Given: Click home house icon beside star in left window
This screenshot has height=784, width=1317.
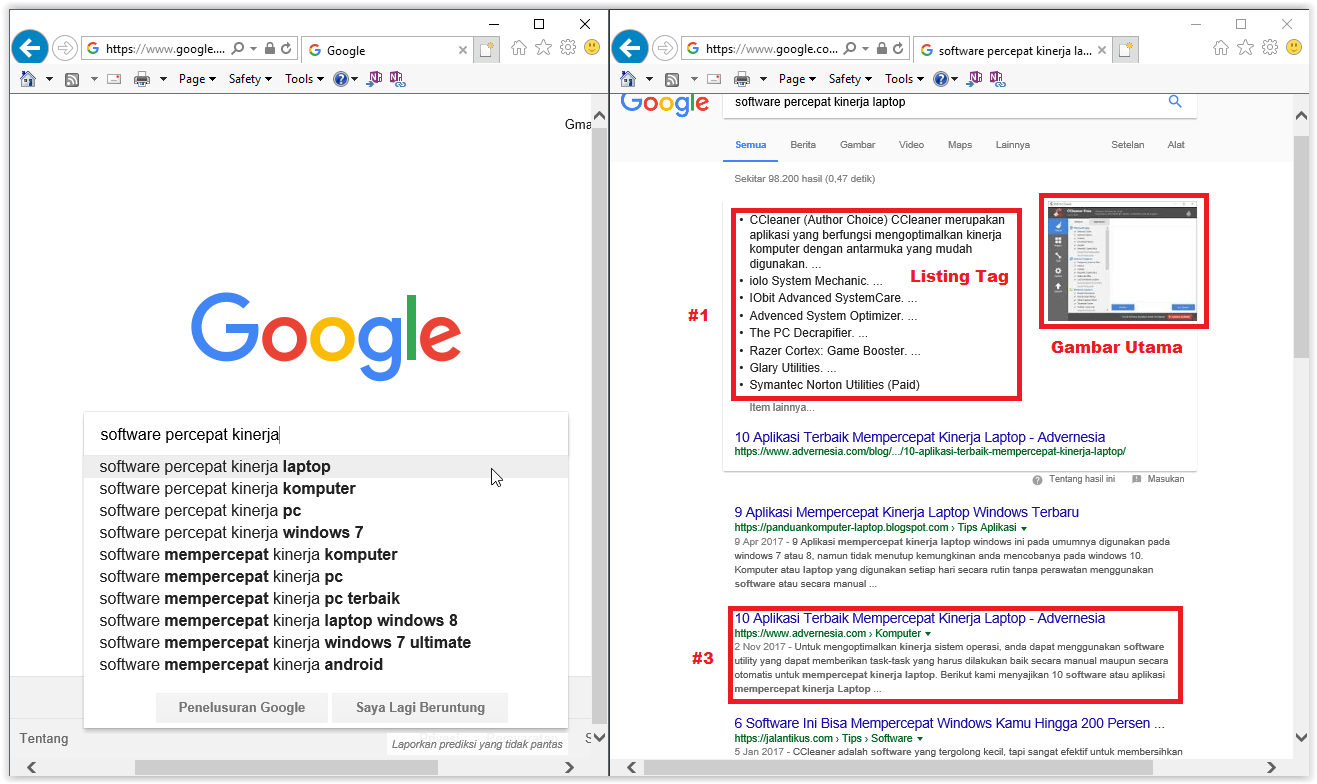Looking at the screenshot, I should coord(519,47).
